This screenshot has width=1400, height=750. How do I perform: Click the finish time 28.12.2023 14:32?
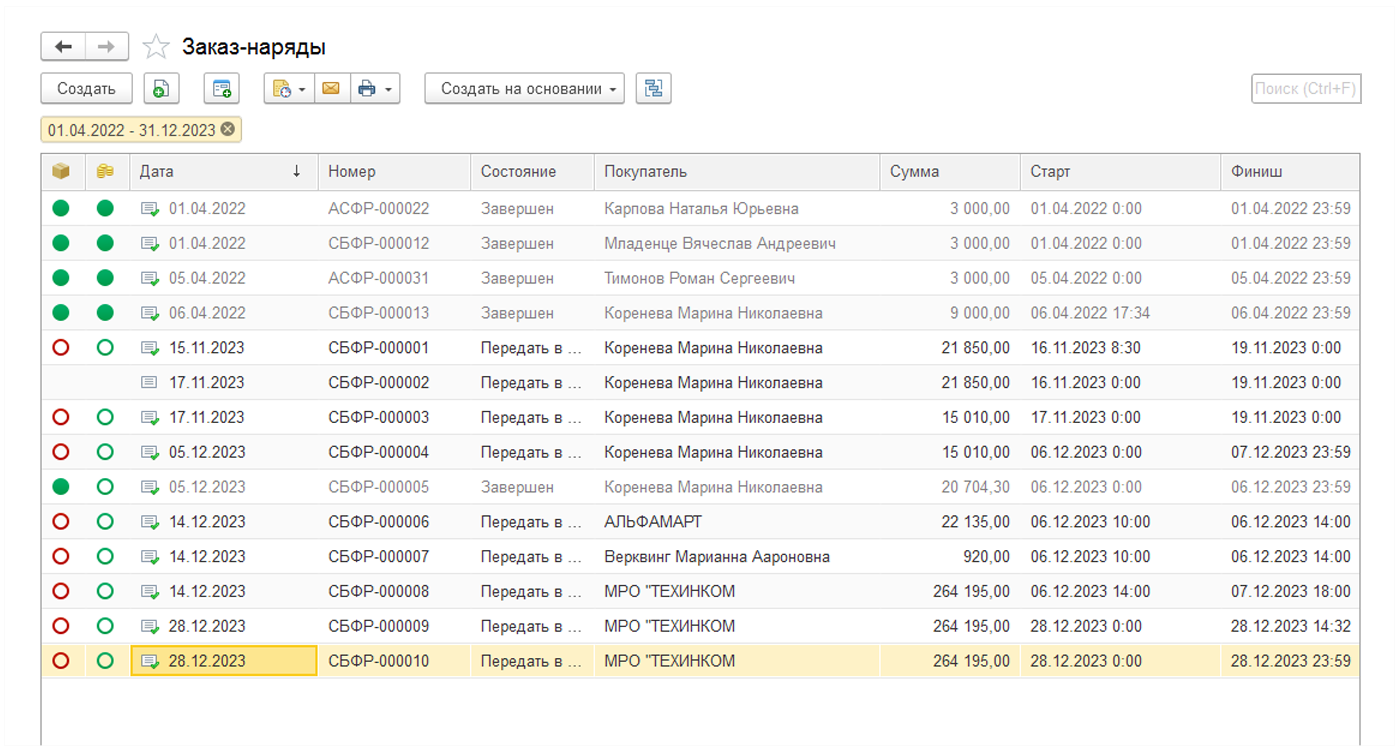coord(1291,626)
